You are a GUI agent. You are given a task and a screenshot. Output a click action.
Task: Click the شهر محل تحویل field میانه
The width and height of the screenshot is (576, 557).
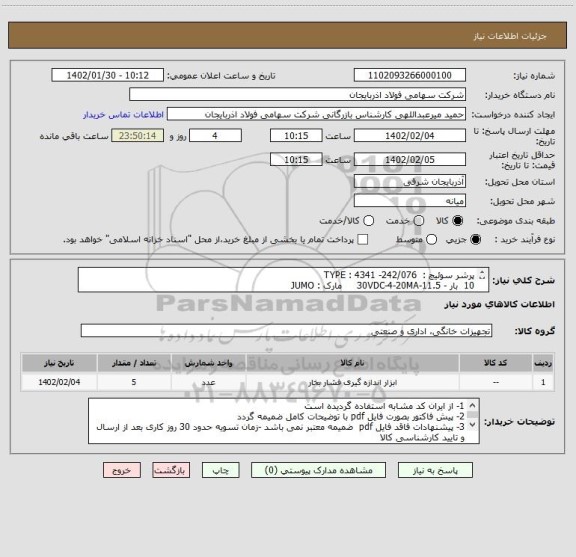[x=410, y=201]
